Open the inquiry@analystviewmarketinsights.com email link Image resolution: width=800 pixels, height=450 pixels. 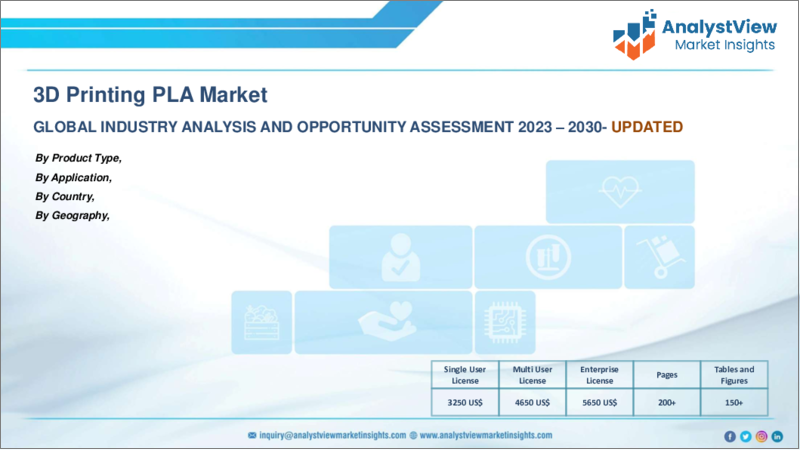point(333,435)
